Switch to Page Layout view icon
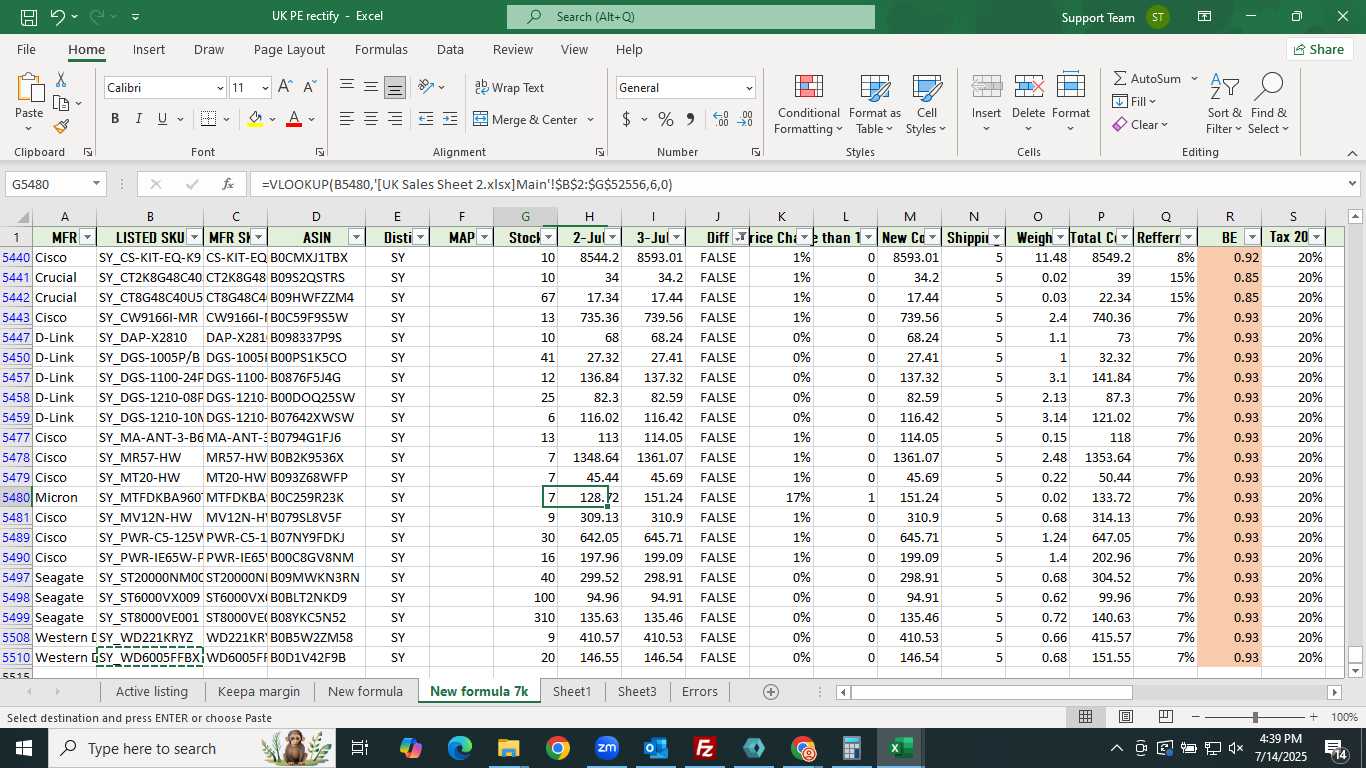1366x768 pixels. pyautogui.click(x=1125, y=717)
